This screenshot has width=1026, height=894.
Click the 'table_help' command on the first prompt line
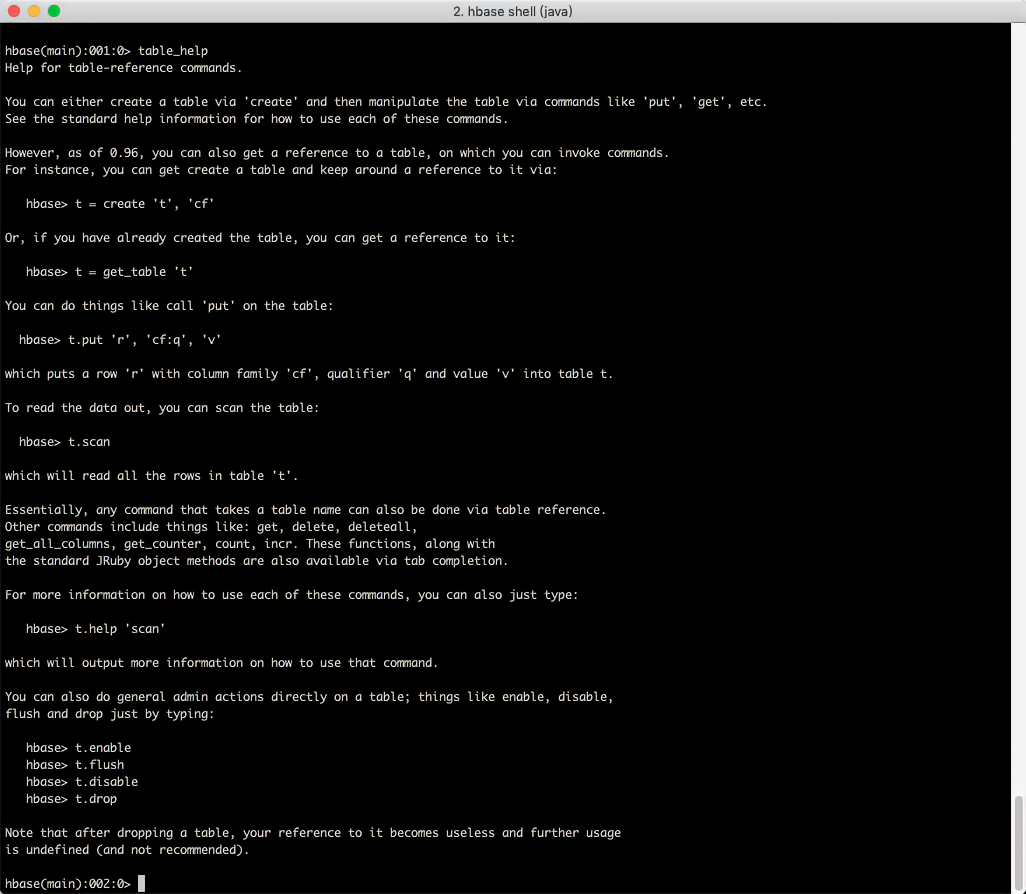(173, 51)
